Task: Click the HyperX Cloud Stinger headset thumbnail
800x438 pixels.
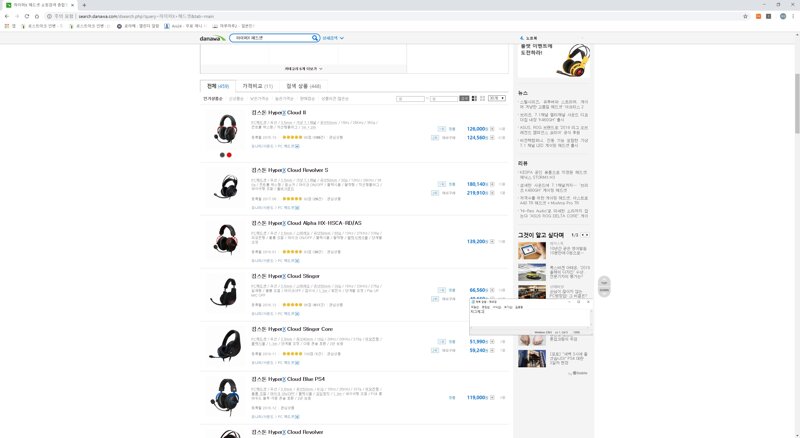Action: pyautogui.click(x=225, y=292)
